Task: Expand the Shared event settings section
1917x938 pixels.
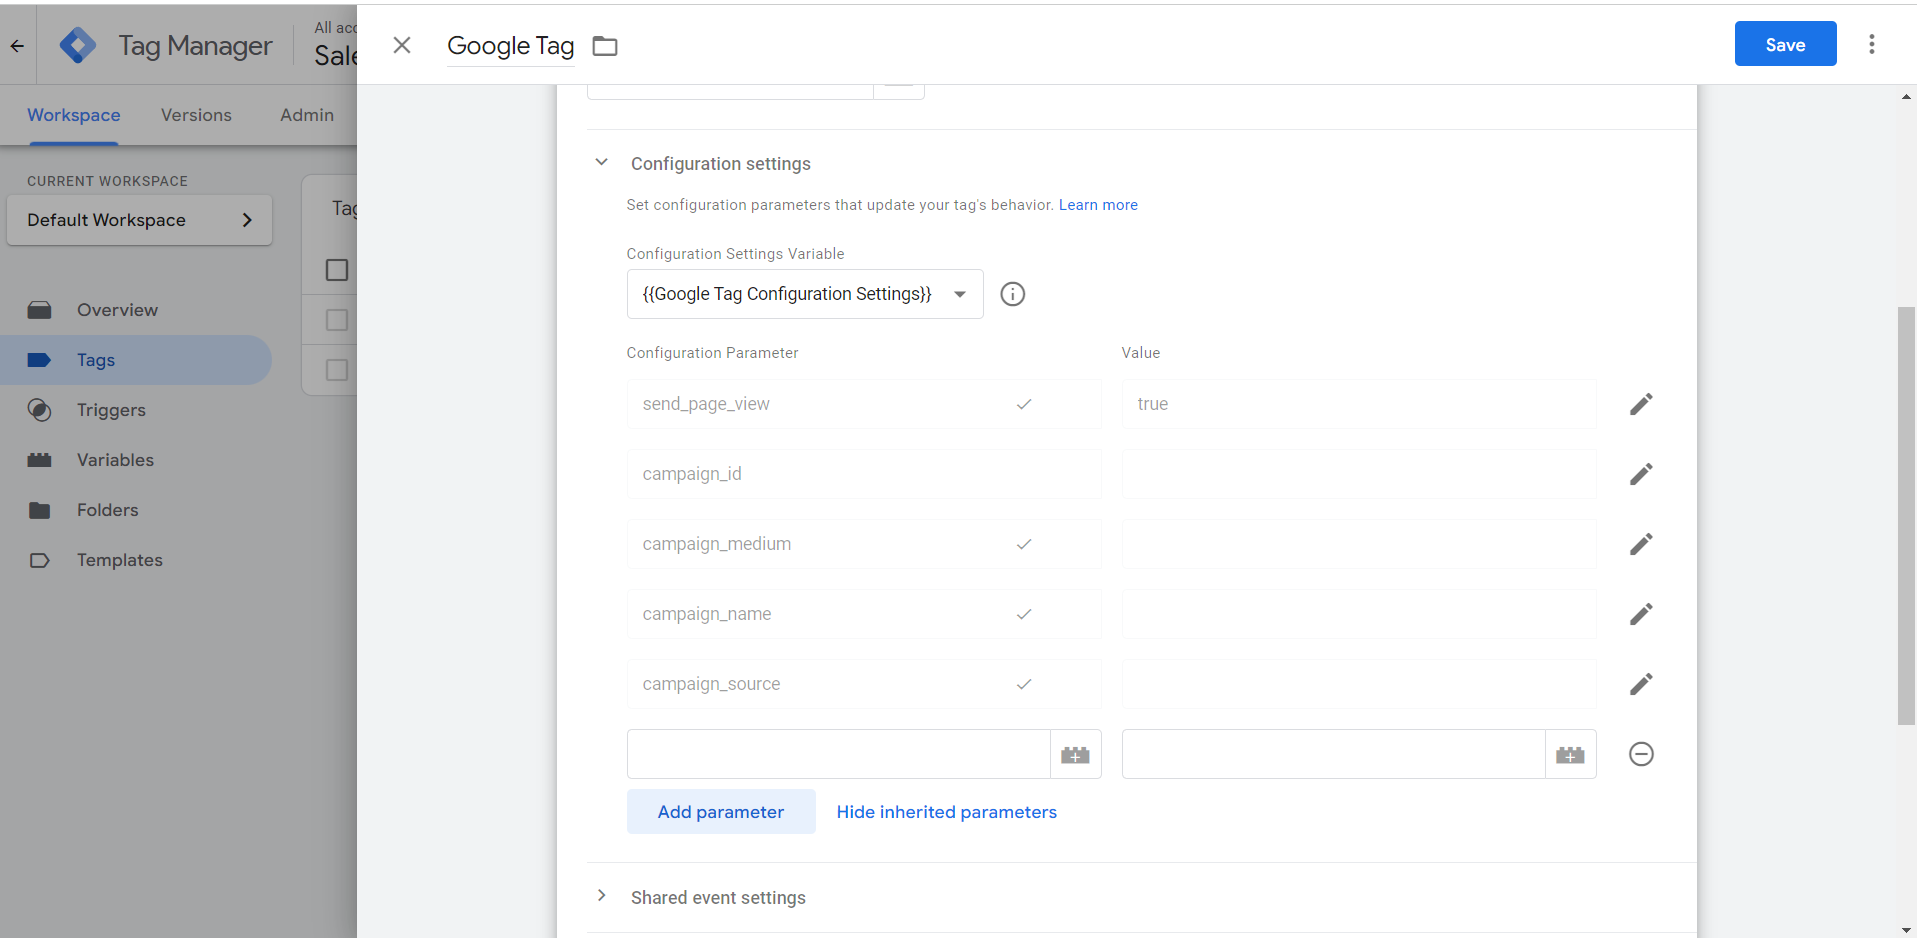Action: [601, 896]
